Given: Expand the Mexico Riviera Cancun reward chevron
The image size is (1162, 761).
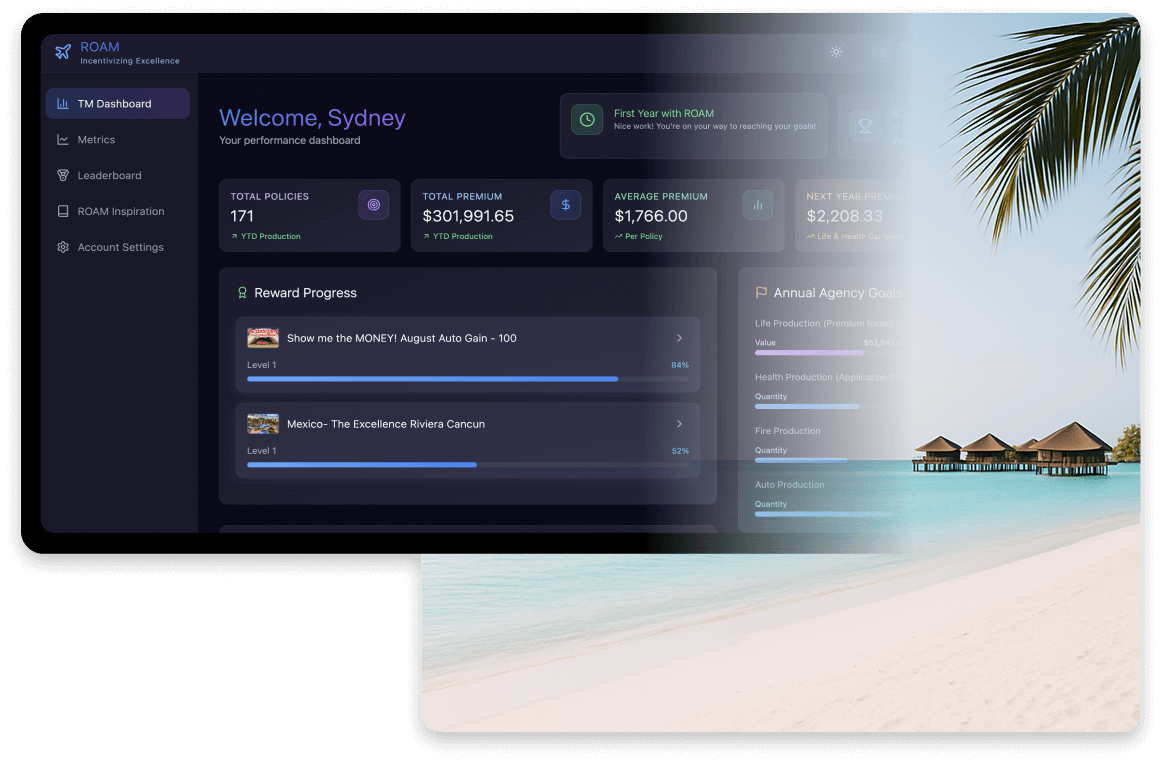Looking at the screenshot, I should click(x=679, y=424).
